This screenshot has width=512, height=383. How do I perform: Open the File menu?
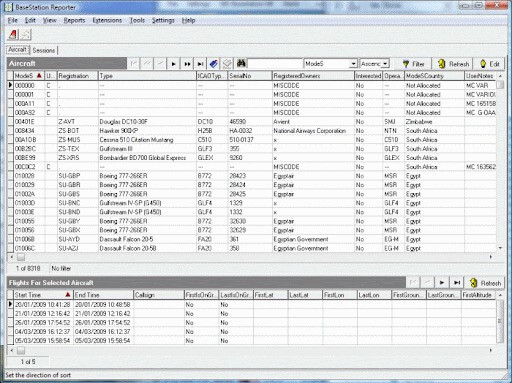pyautogui.click(x=13, y=20)
